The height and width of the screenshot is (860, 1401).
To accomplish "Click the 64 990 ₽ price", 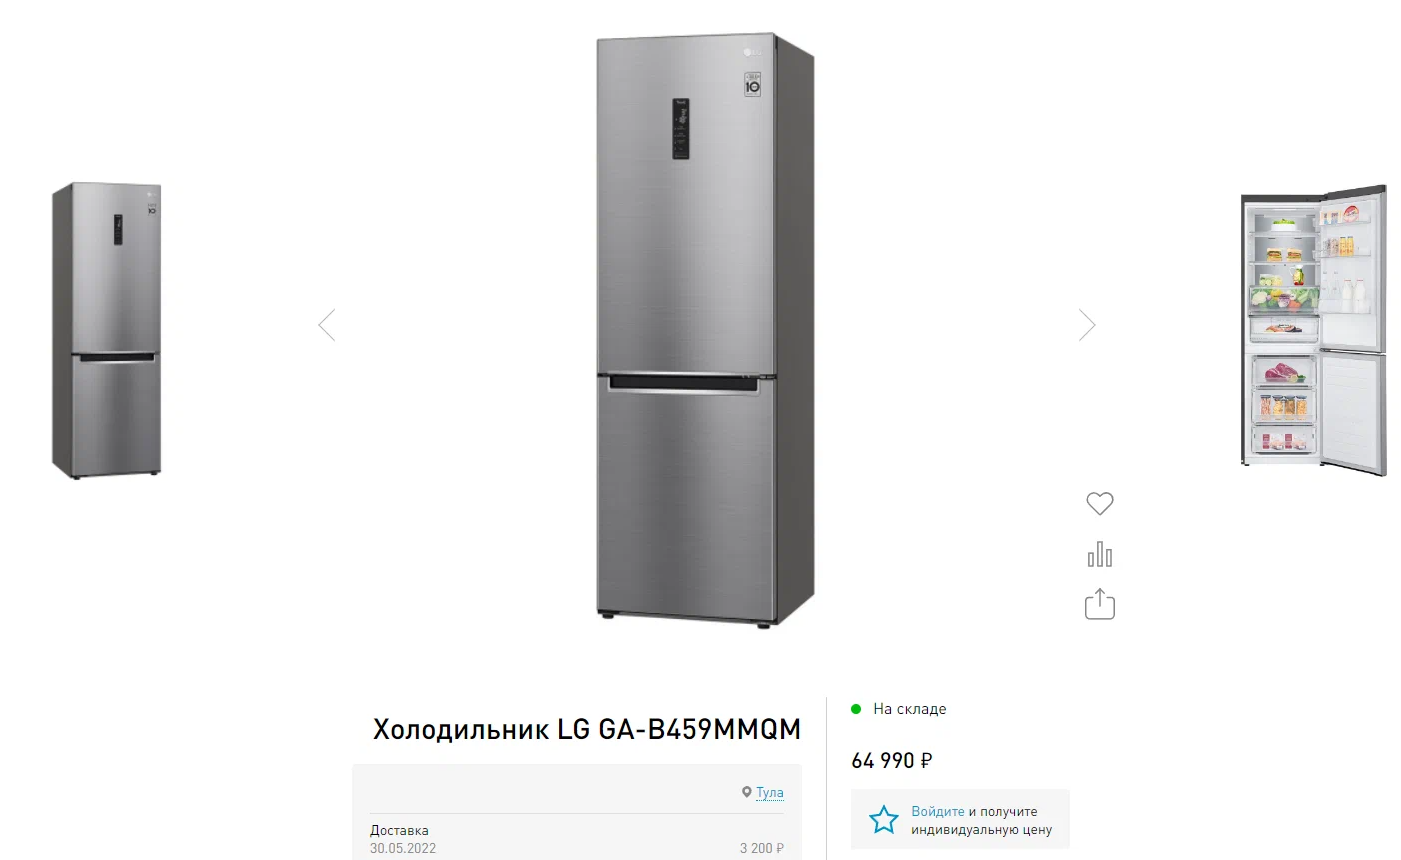I will 891,761.
